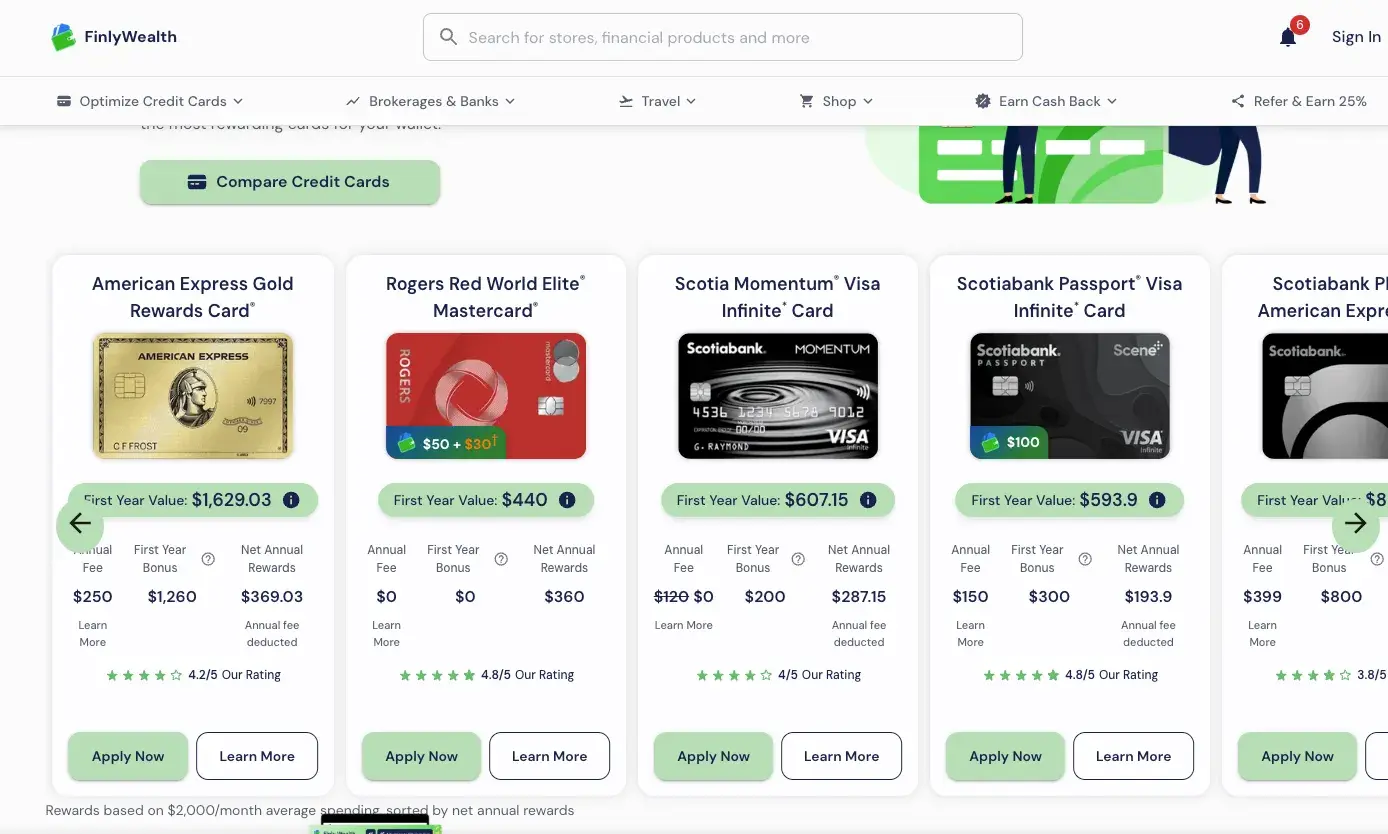Apply Now for Scotia Momentum Visa Infinite

pos(713,756)
